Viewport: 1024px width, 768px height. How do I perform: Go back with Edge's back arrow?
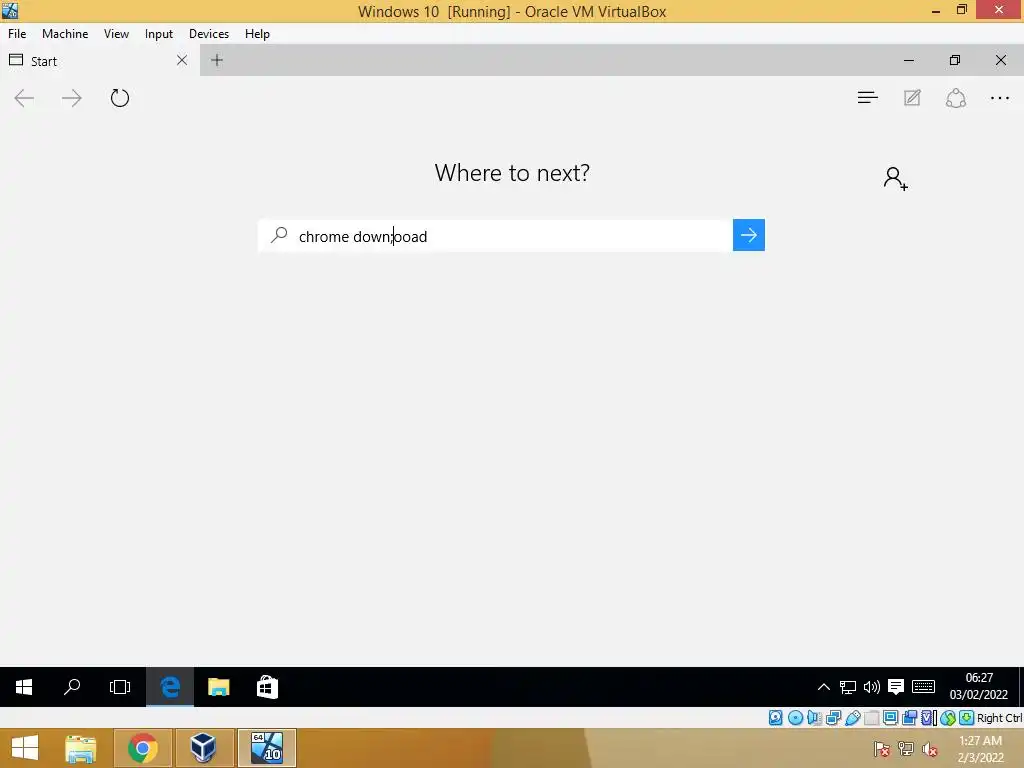tap(24, 98)
